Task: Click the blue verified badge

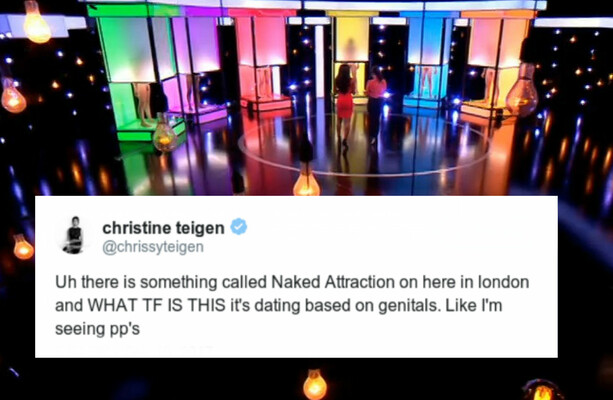Action: point(238,227)
